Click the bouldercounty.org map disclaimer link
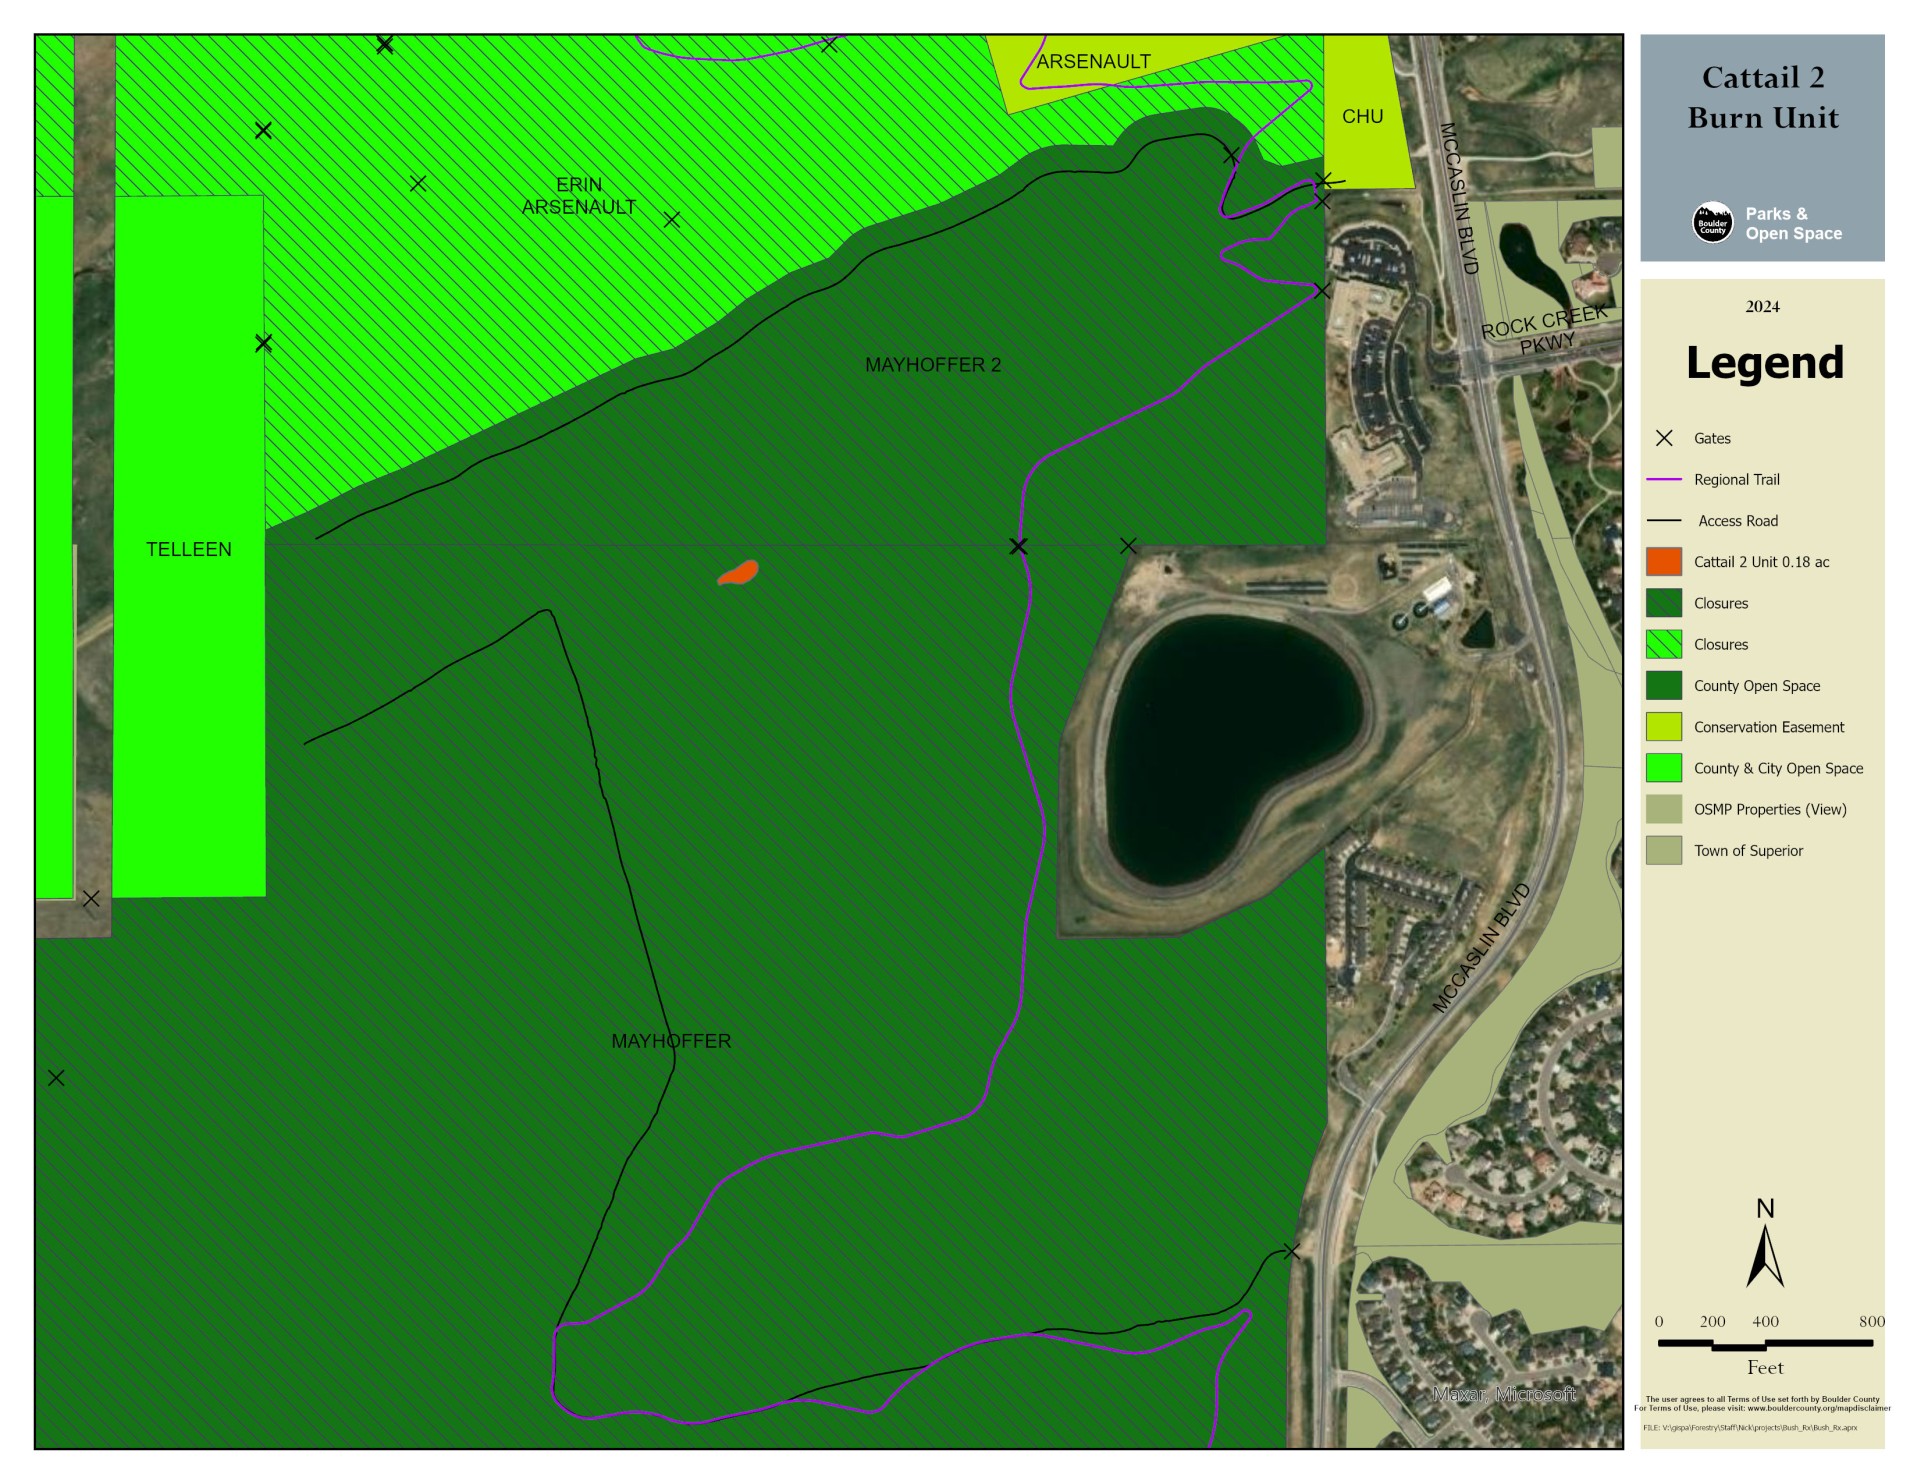 (x=1818, y=1408)
